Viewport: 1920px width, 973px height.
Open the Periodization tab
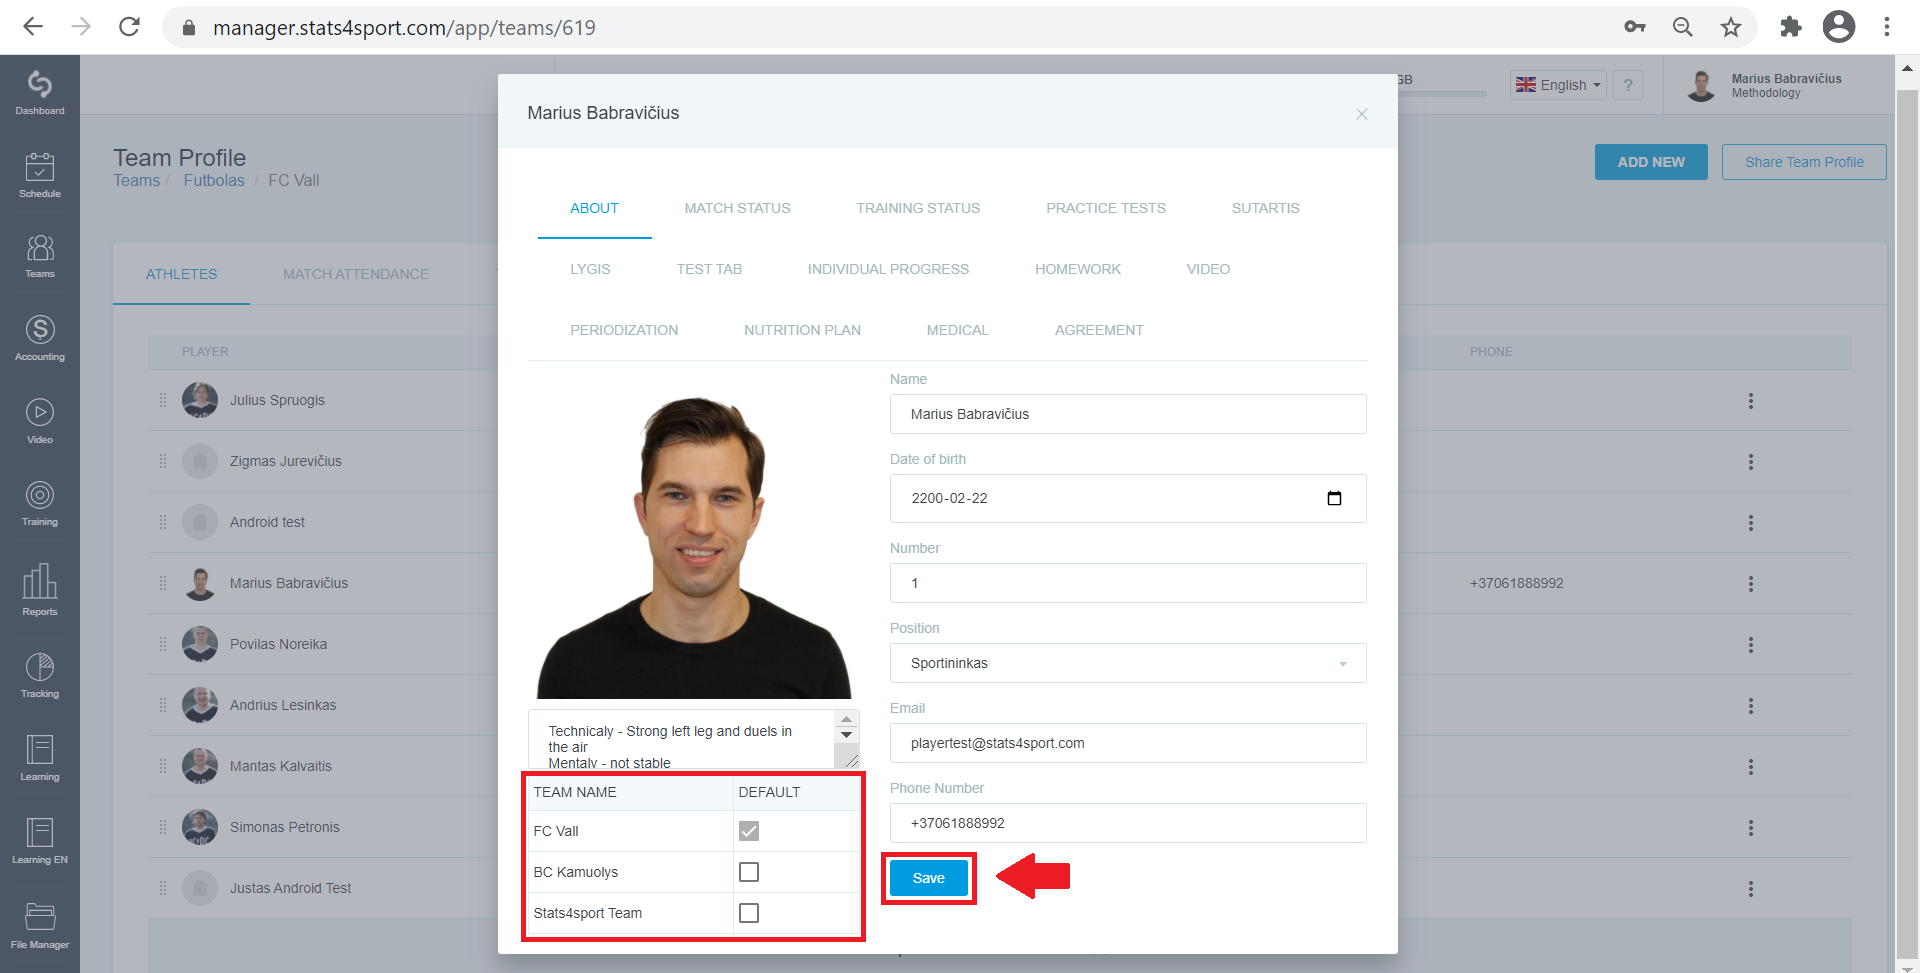624,330
